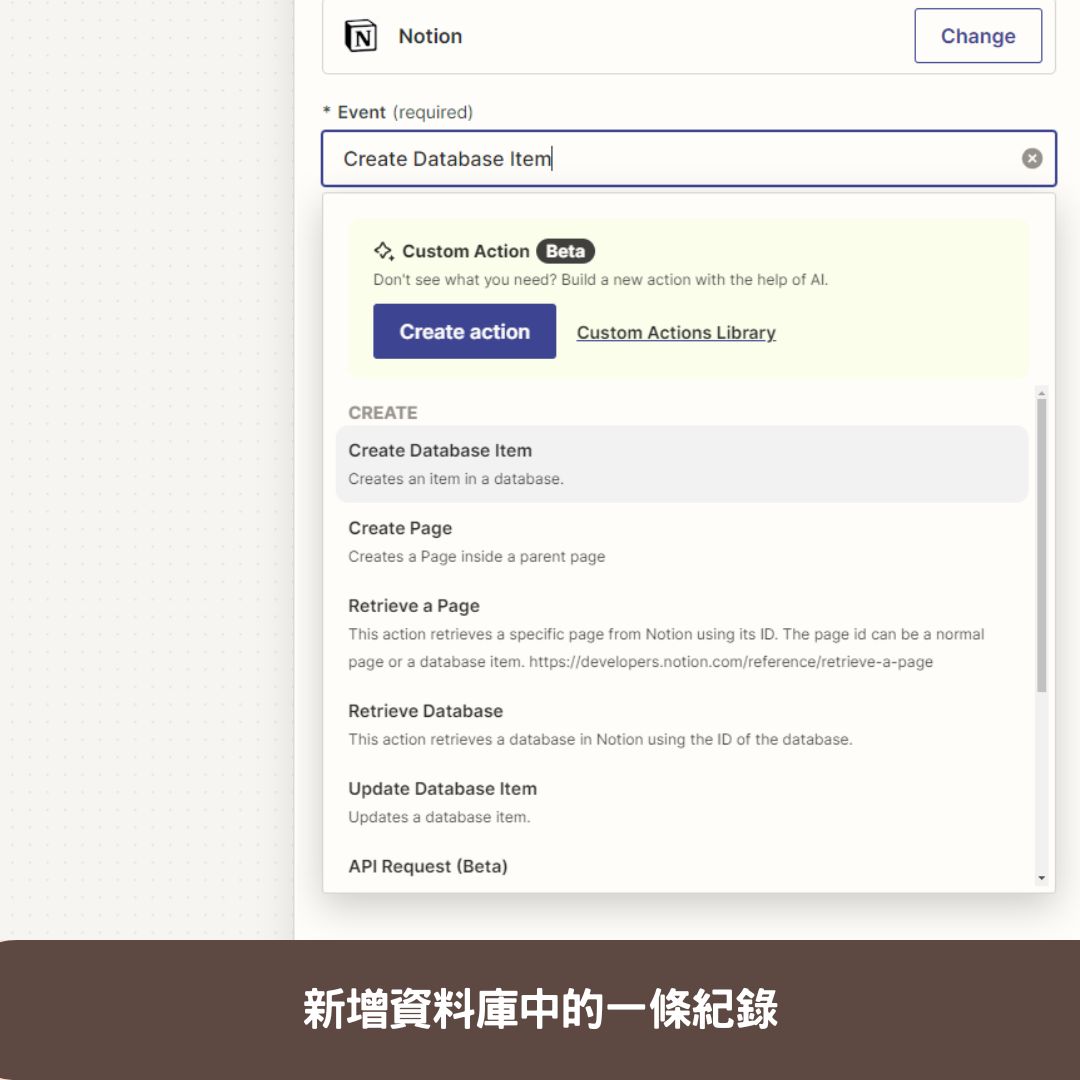Select the Create Database Item event
The height and width of the screenshot is (1080, 1080).
click(440, 451)
